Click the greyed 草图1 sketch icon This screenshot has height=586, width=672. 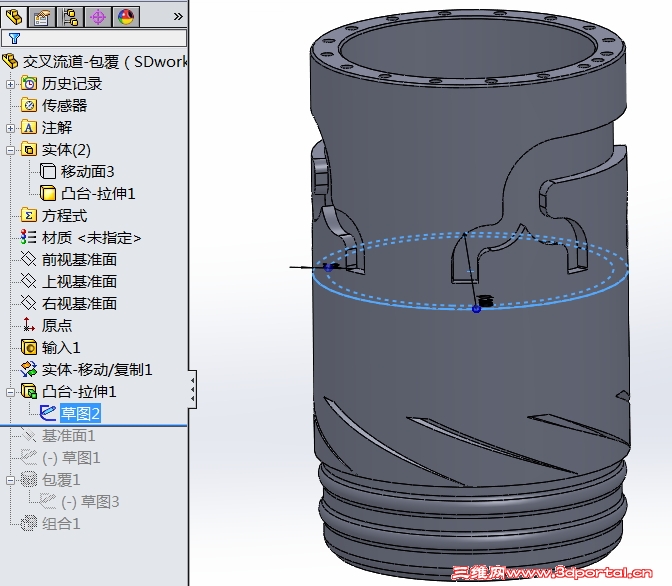(x=29, y=457)
